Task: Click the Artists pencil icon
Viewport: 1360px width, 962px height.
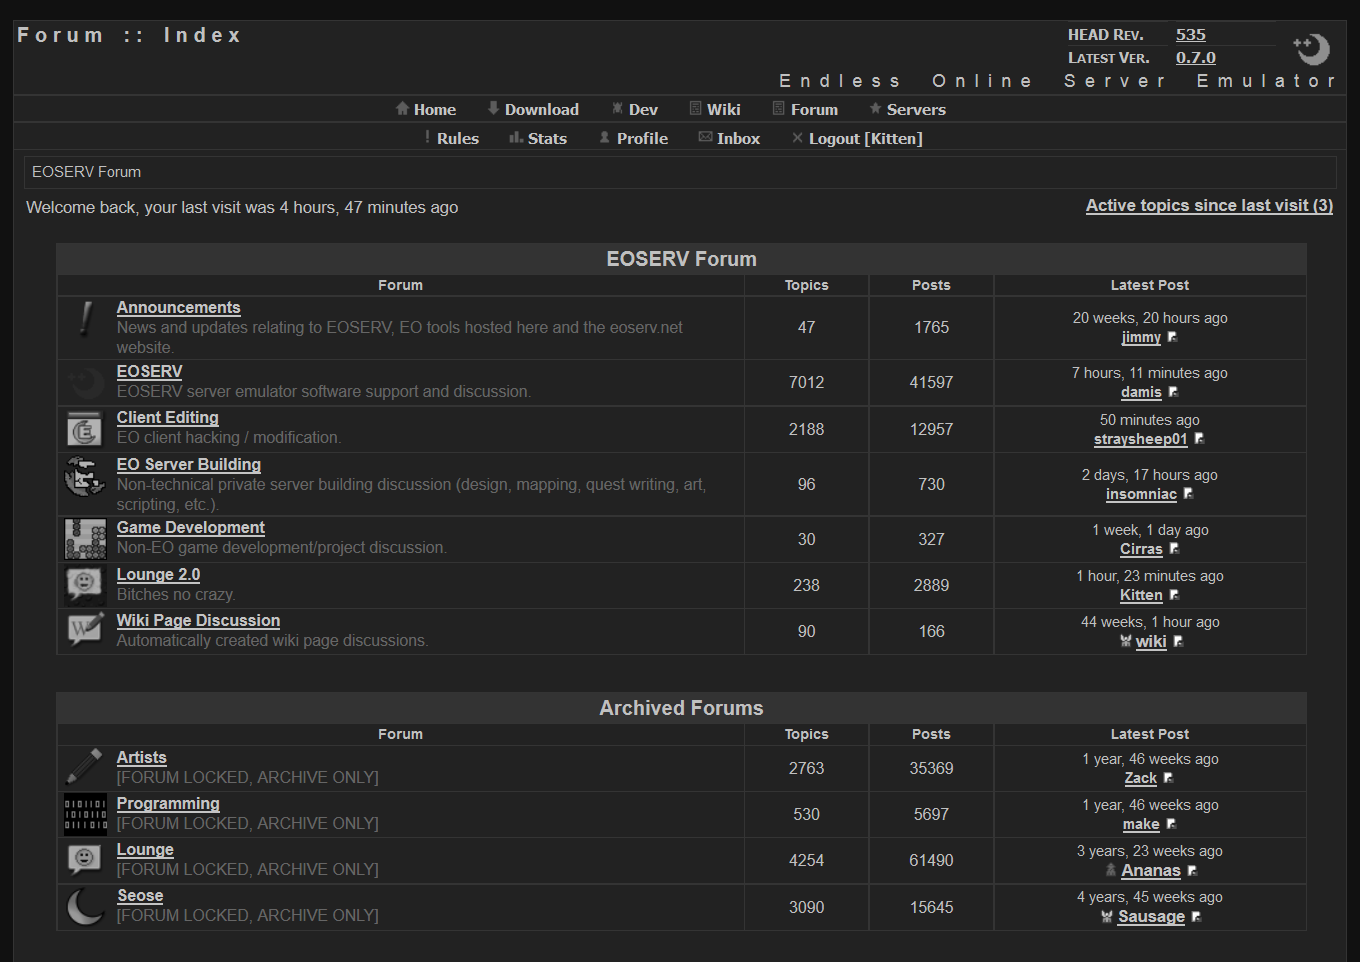Action: [85, 767]
